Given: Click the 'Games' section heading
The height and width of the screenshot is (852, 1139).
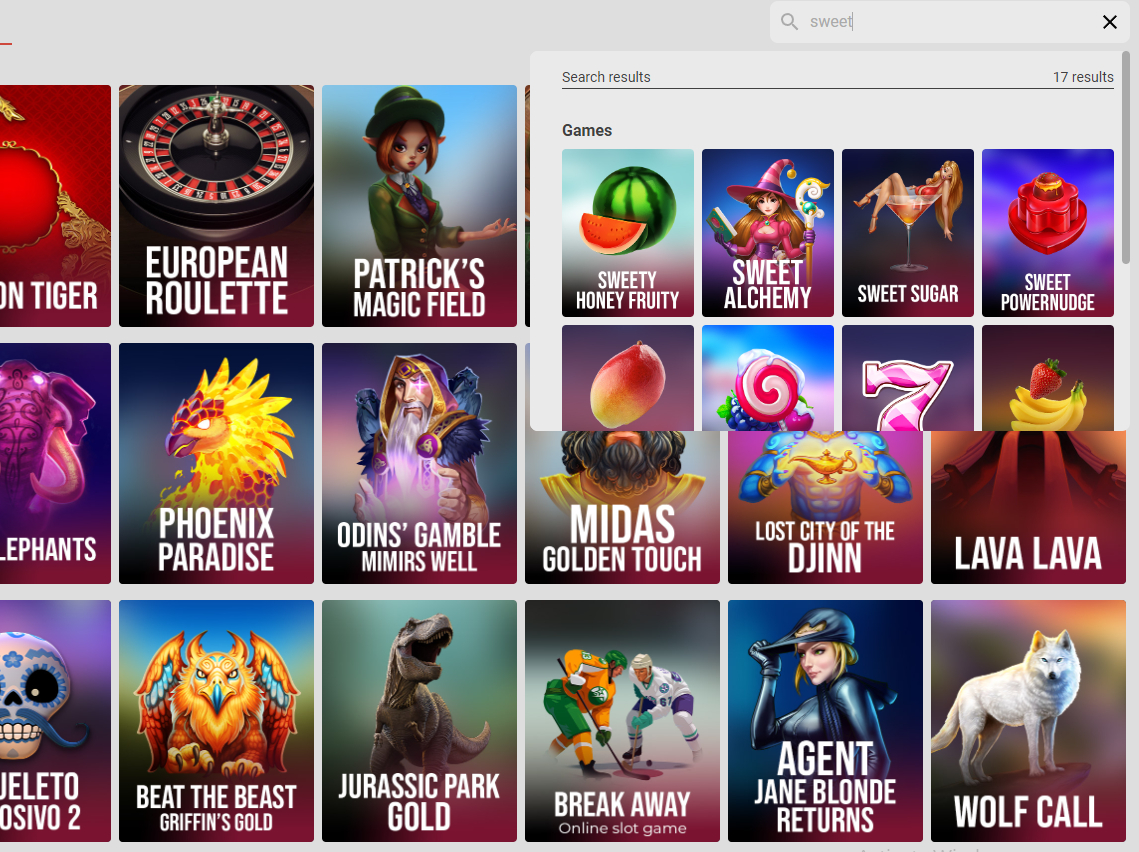Looking at the screenshot, I should coord(587,130).
